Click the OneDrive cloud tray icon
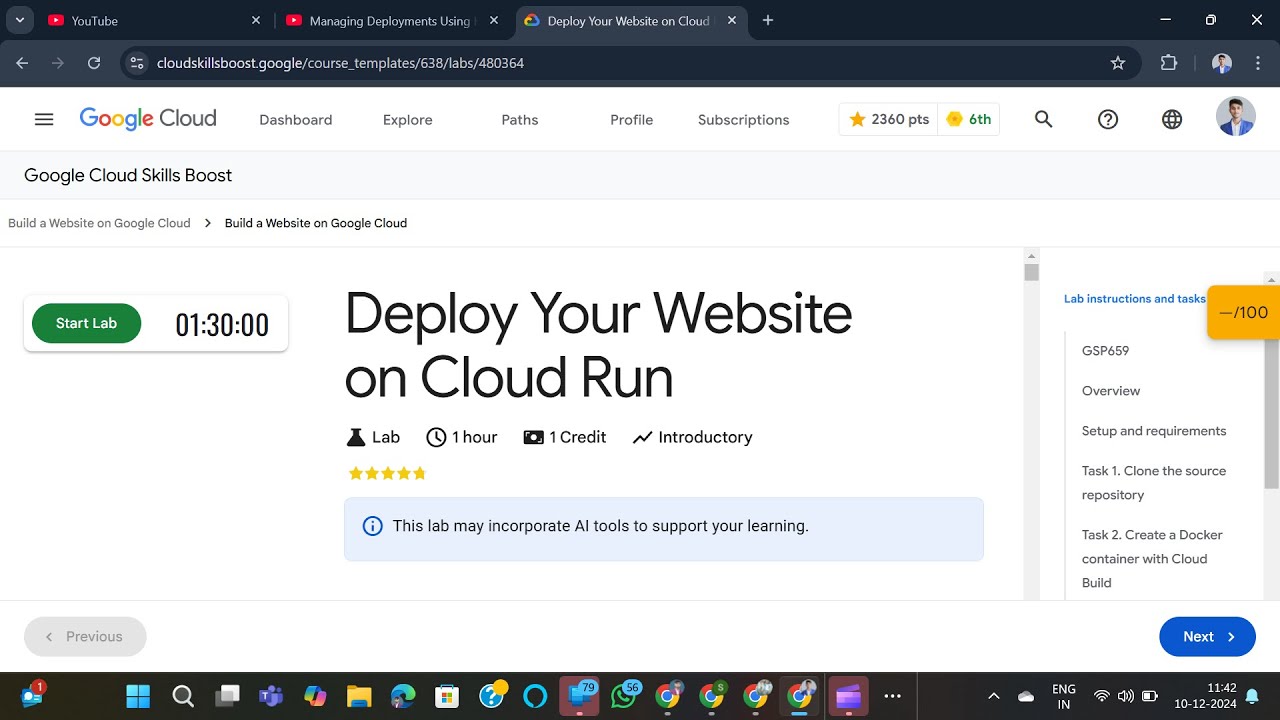Screen dimensions: 1280x720 coord(1026,696)
